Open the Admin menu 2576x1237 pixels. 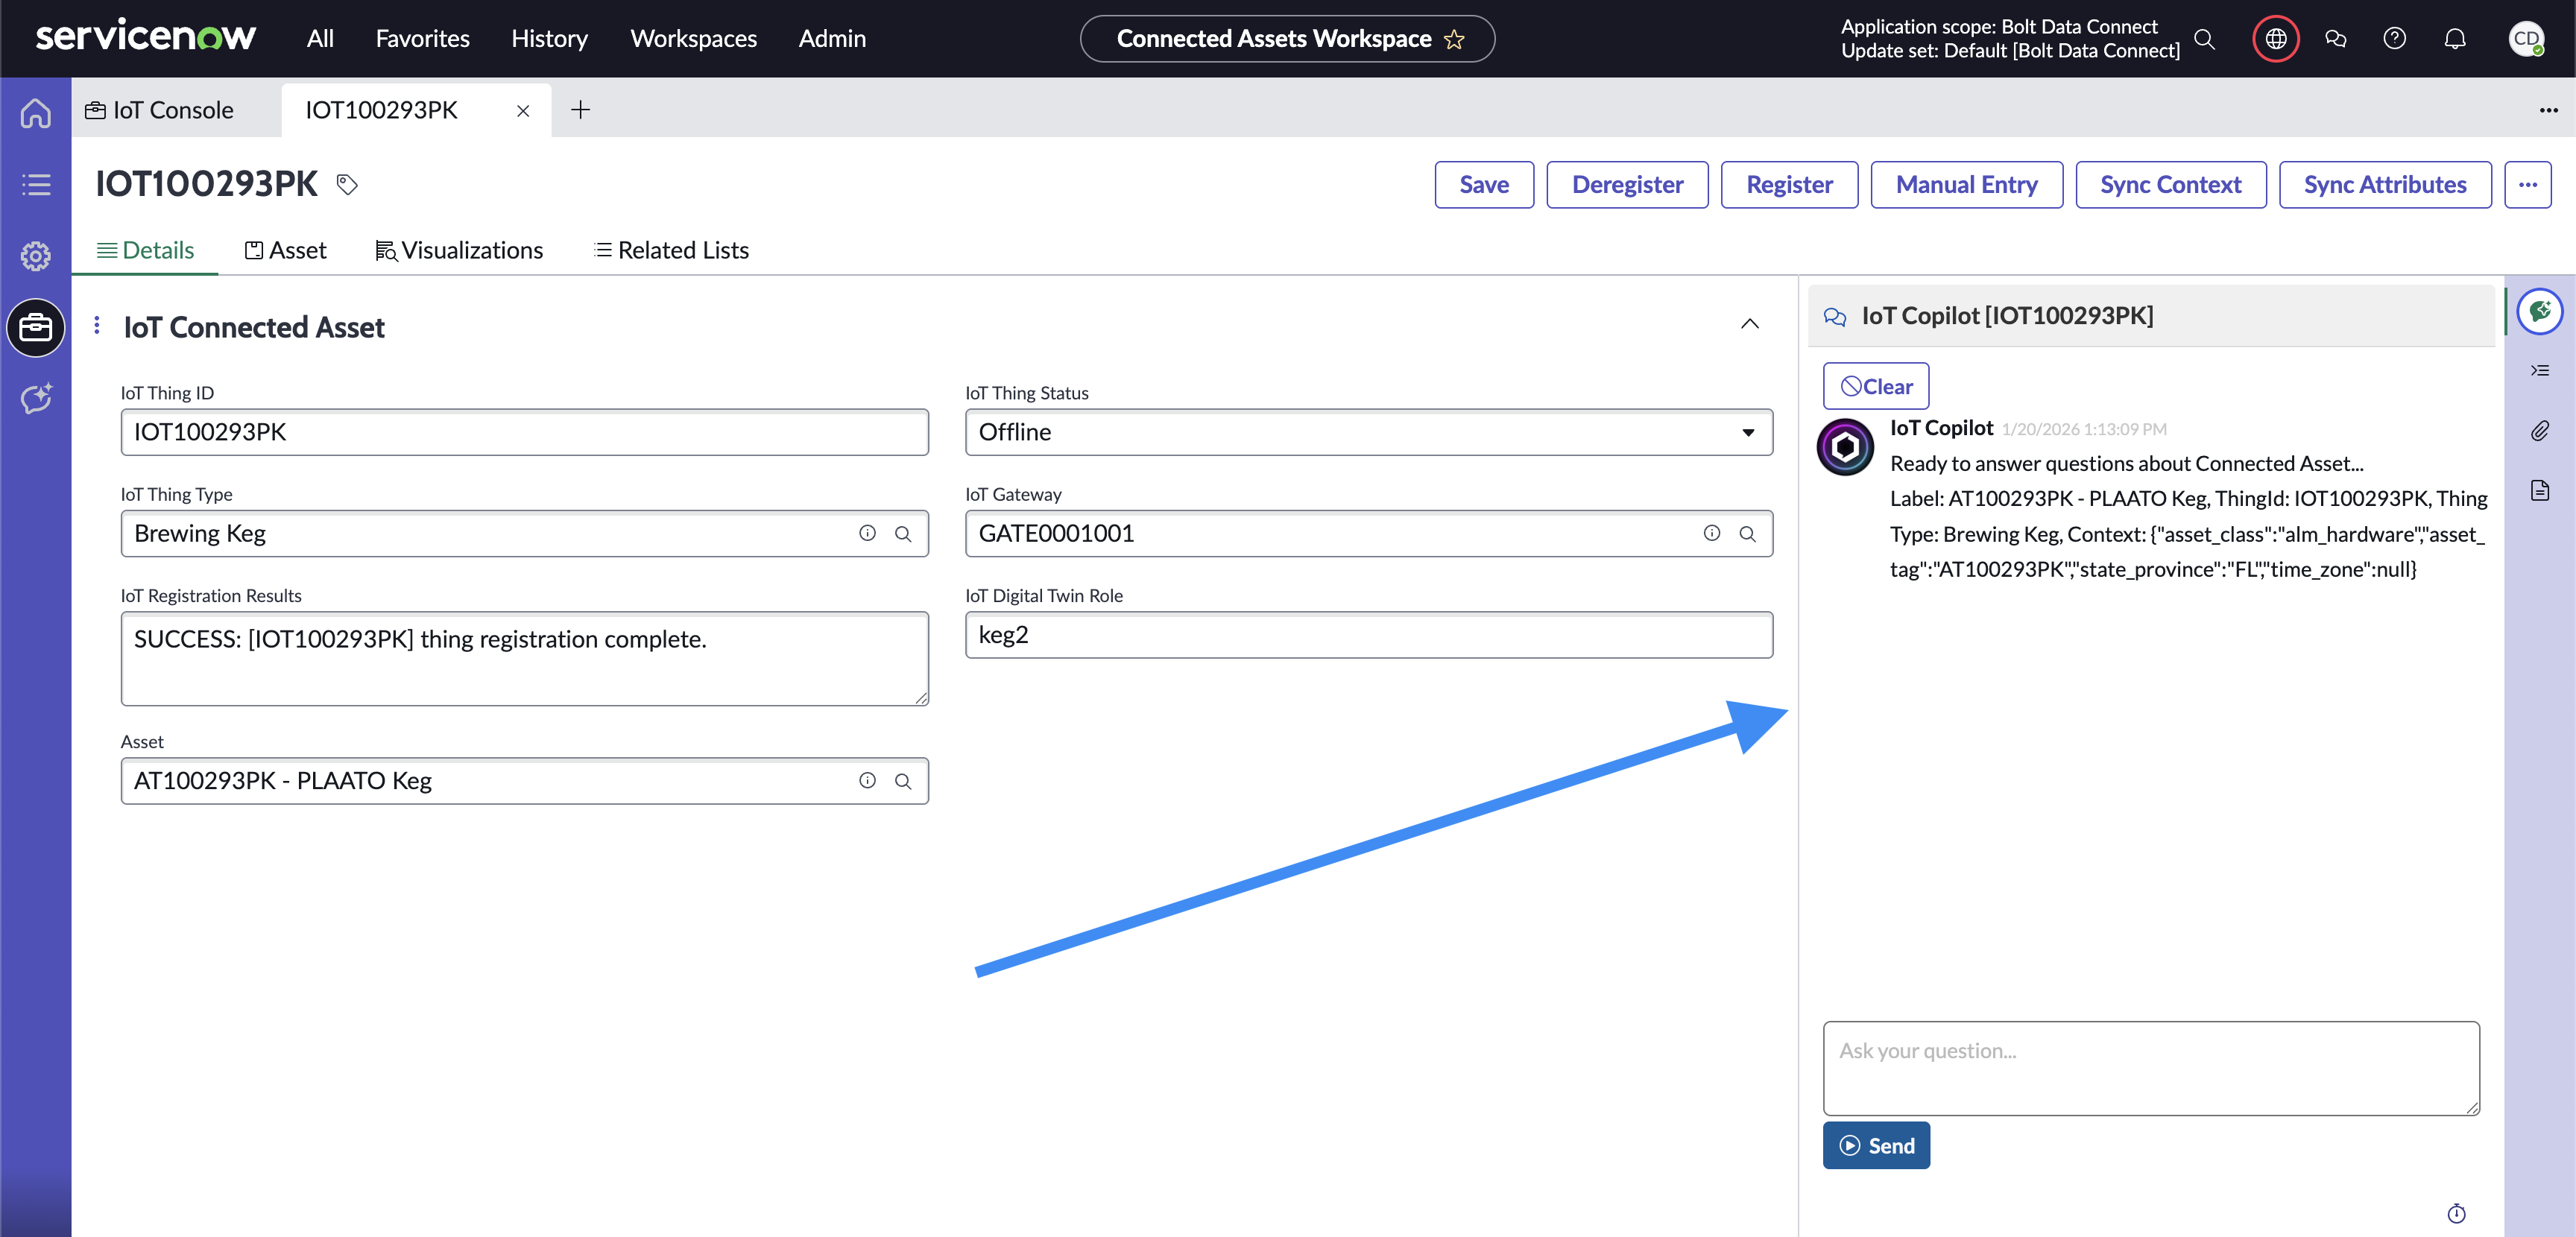832,39
